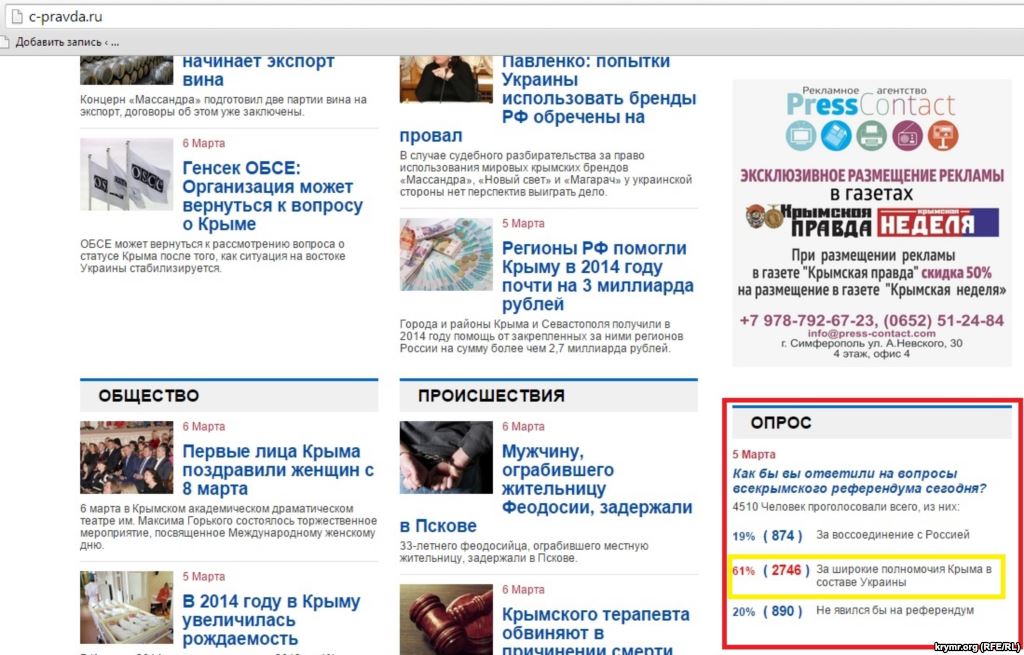
Task: Click the green printer icon in PressContact ad
Action: point(871,134)
